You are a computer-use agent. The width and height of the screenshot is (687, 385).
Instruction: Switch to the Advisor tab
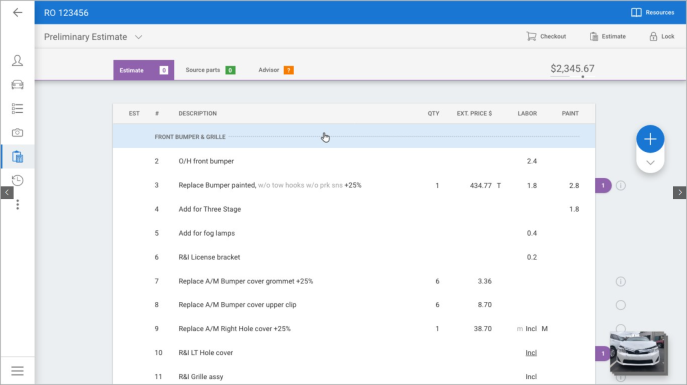coord(276,70)
